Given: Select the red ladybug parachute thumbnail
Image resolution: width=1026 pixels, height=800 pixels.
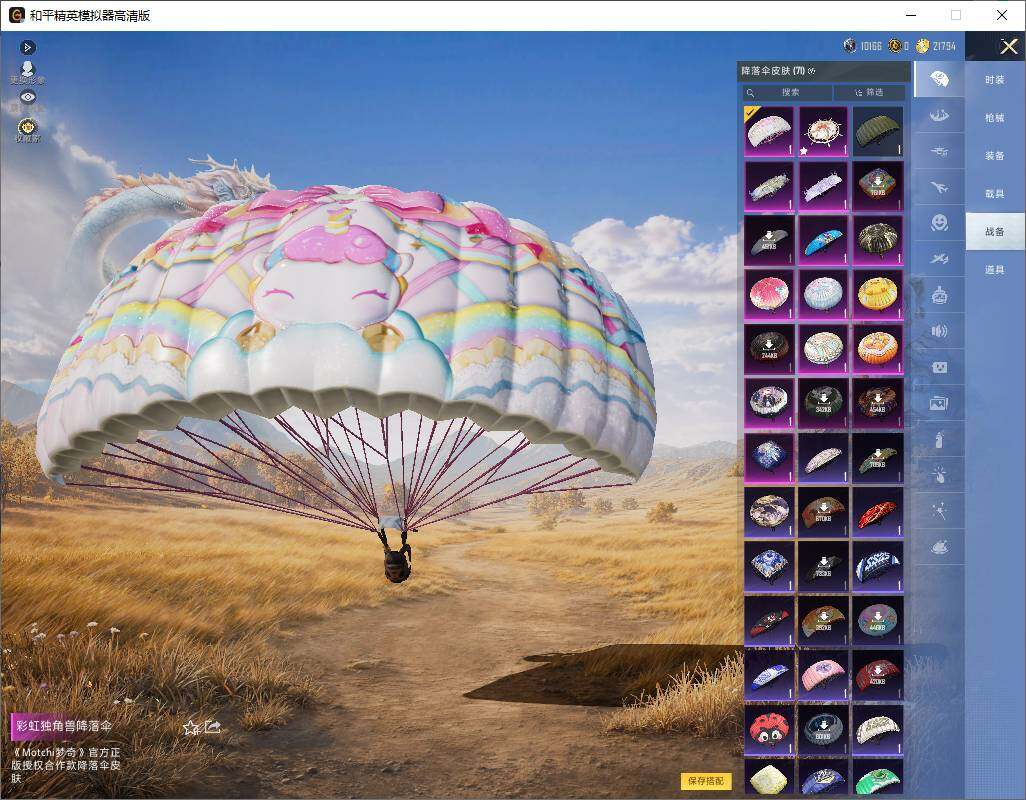Looking at the screenshot, I should [769, 729].
